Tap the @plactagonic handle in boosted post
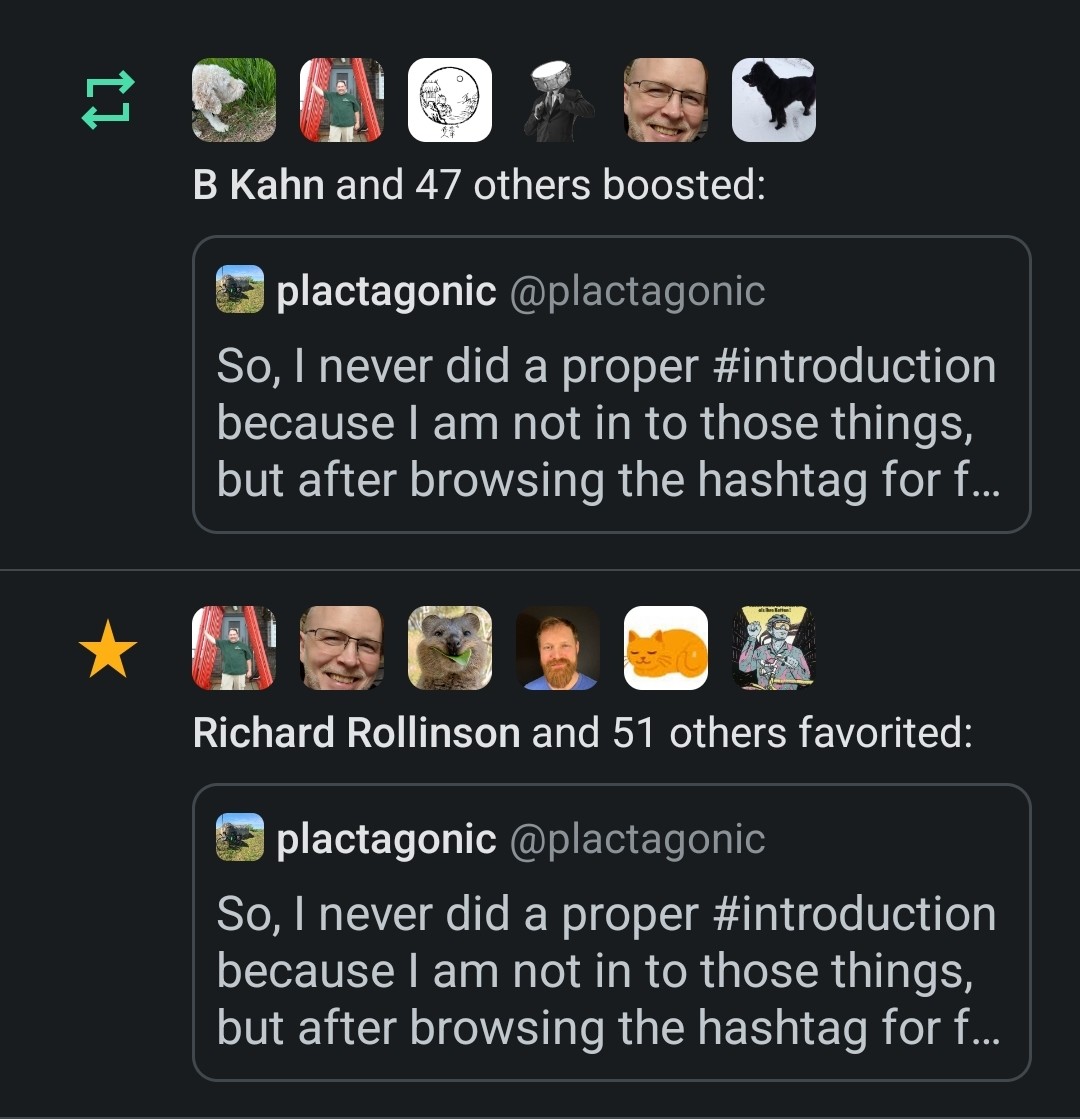This screenshot has width=1080, height=1119. coord(637,291)
